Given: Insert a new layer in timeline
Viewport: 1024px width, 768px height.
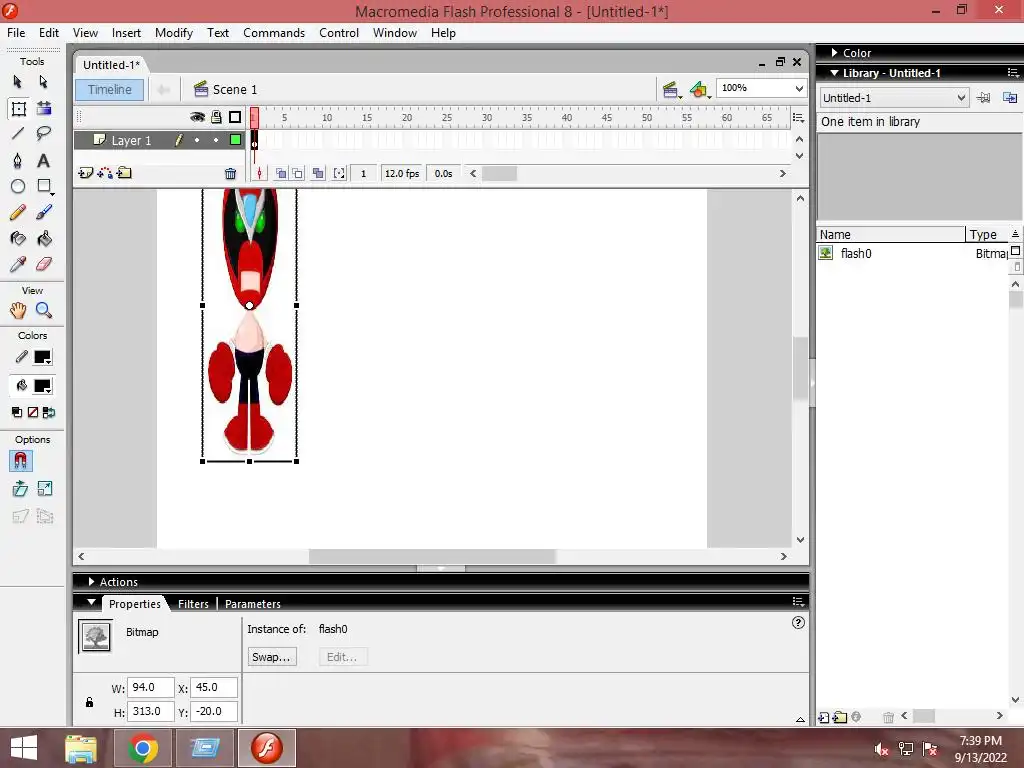Looking at the screenshot, I should (86, 173).
